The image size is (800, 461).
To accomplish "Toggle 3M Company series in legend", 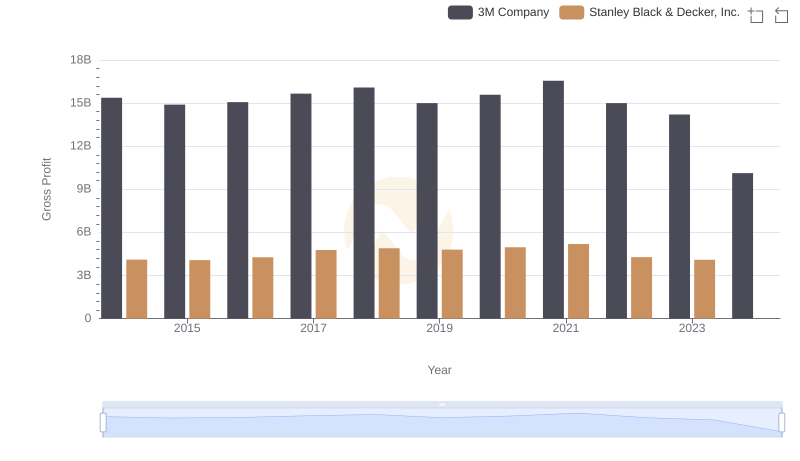I will [498, 12].
